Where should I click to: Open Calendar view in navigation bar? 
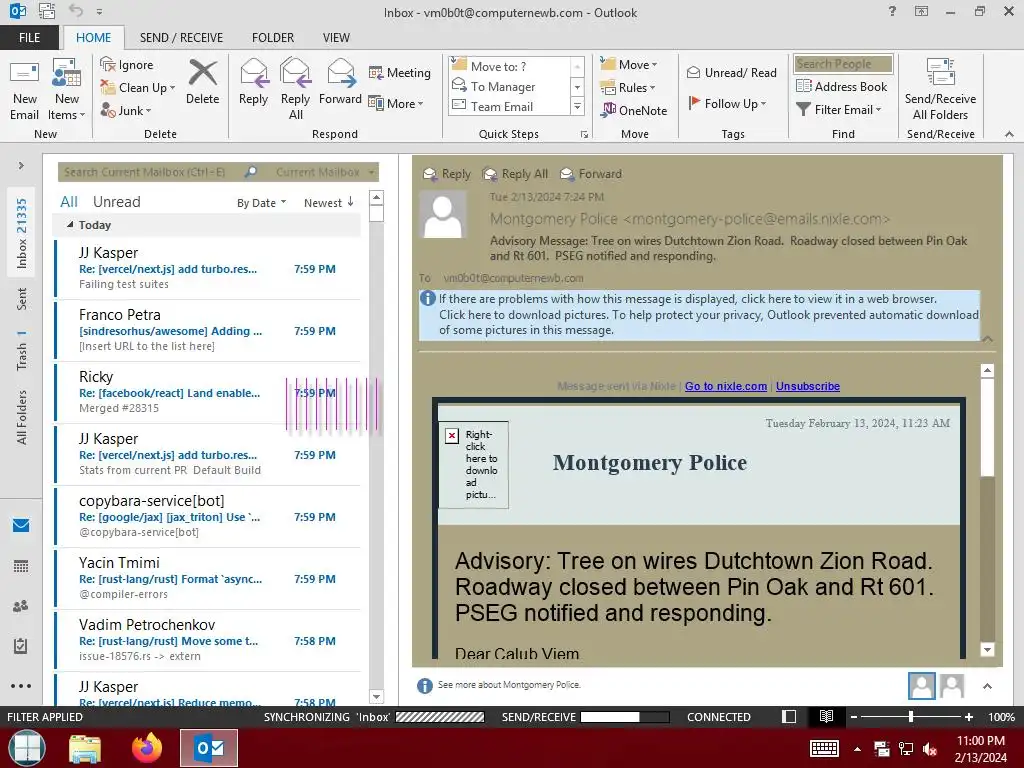(x=21, y=566)
